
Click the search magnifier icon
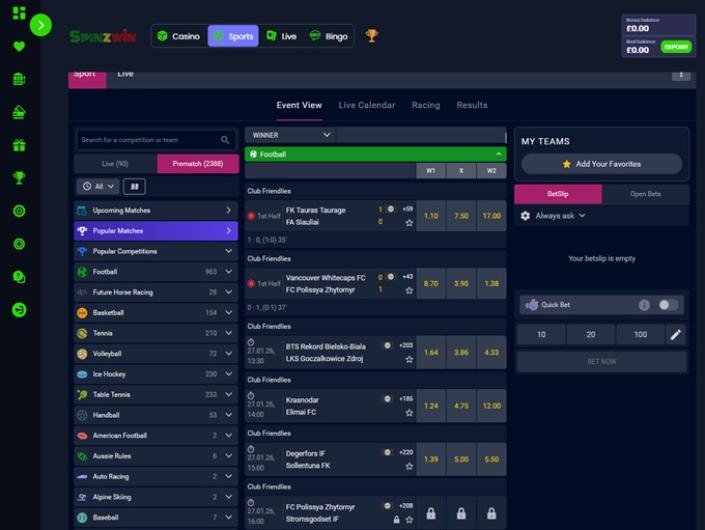pos(226,140)
